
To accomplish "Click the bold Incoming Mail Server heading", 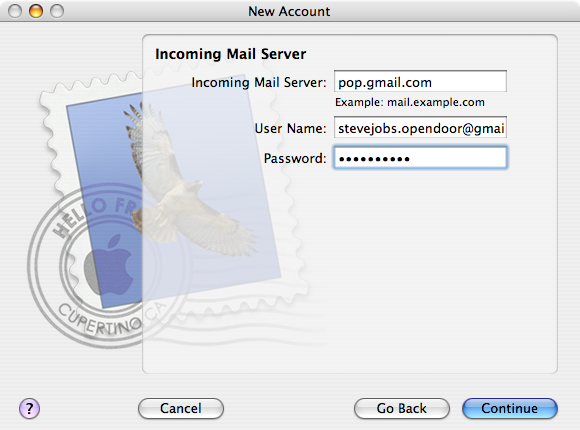I will coord(230,54).
